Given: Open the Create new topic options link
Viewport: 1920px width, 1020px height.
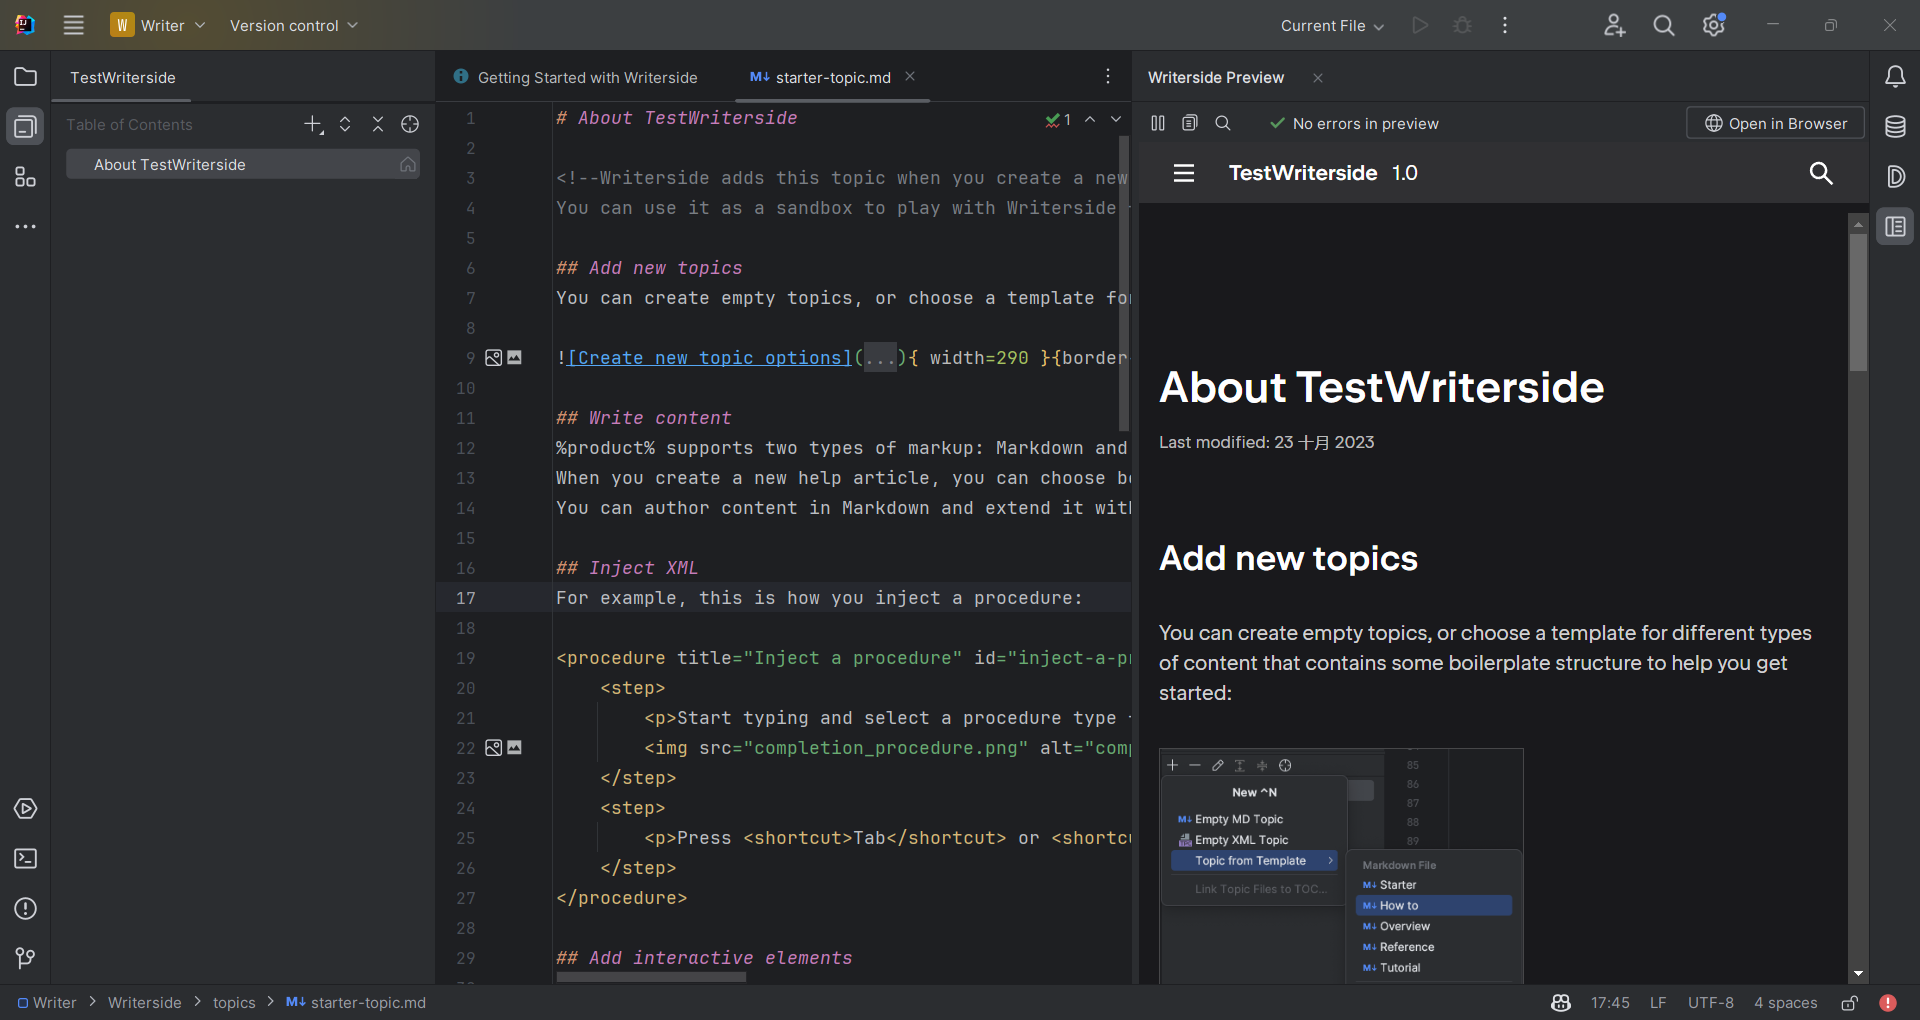Looking at the screenshot, I should pos(710,357).
